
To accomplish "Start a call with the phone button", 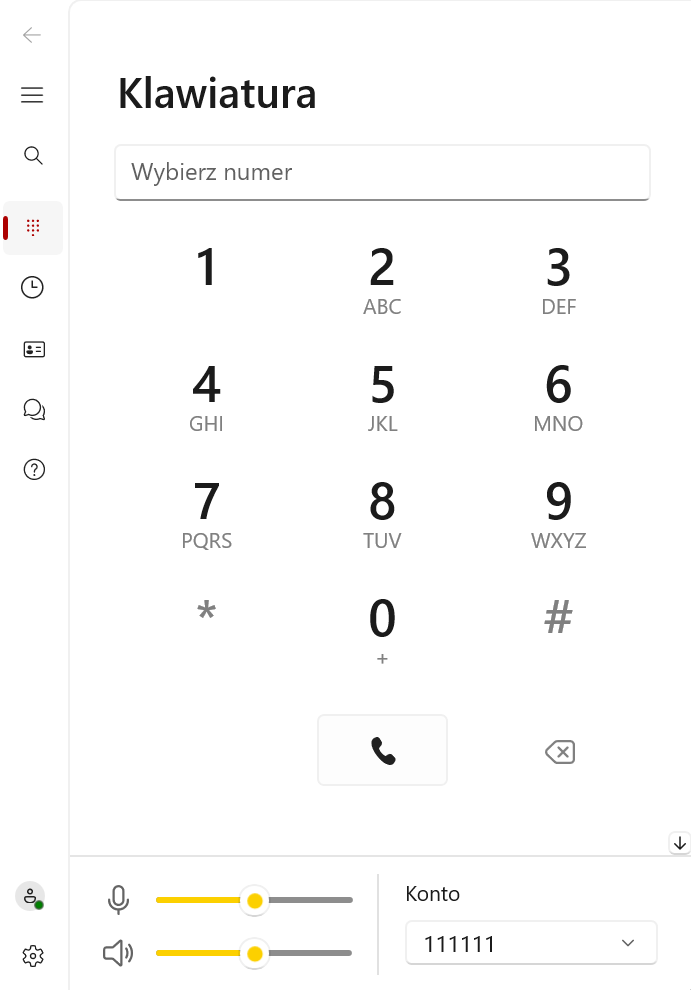I will click(x=382, y=750).
